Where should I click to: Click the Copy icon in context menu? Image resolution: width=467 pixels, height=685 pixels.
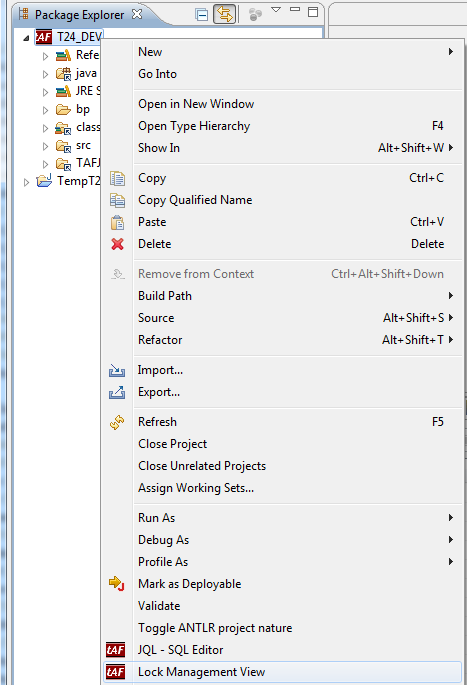[118, 178]
